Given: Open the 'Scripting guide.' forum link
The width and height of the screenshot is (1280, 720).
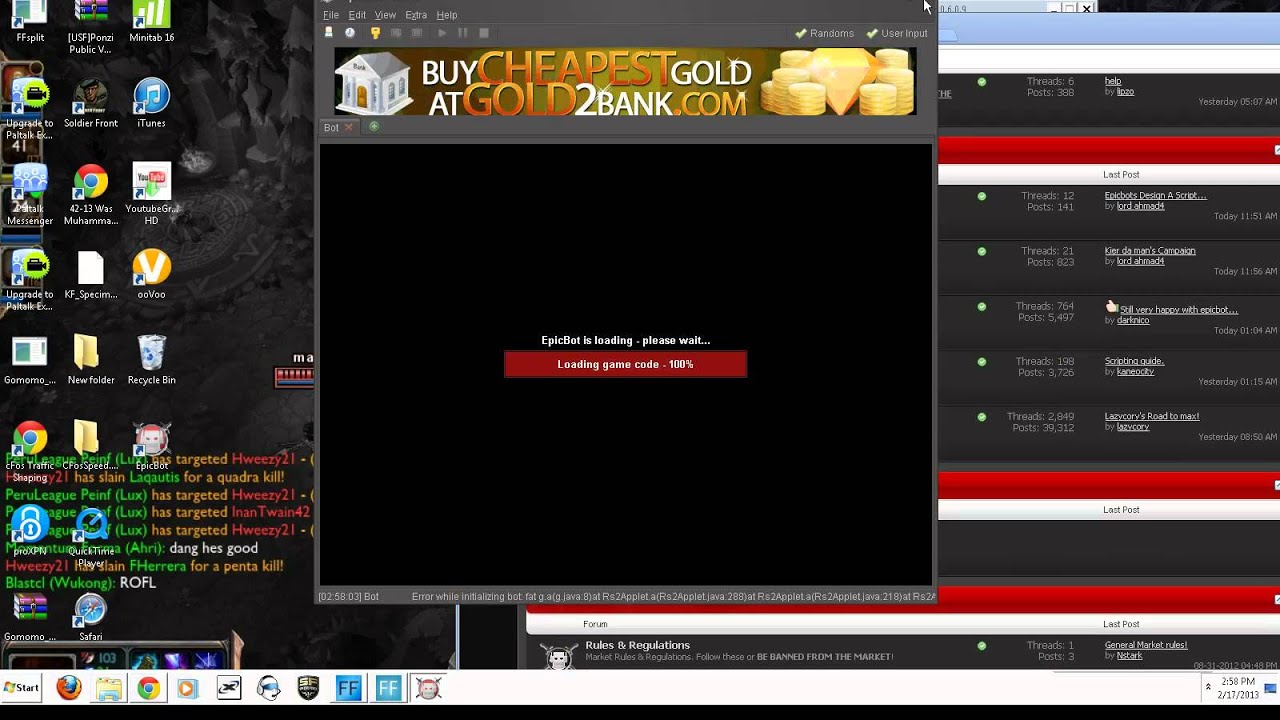Looking at the screenshot, I should coord(1134,360).
